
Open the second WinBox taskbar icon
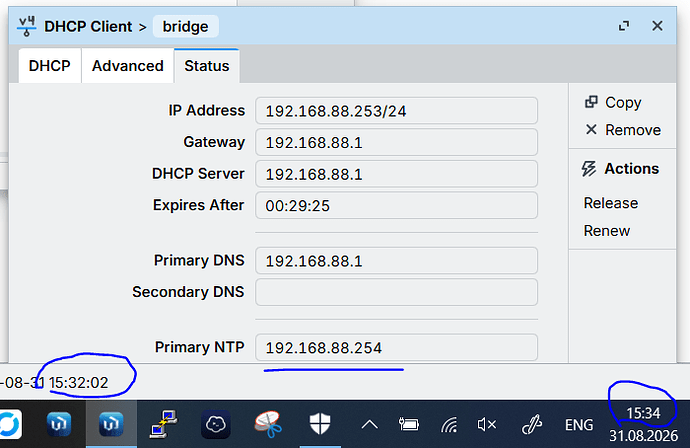pos(111,424)
